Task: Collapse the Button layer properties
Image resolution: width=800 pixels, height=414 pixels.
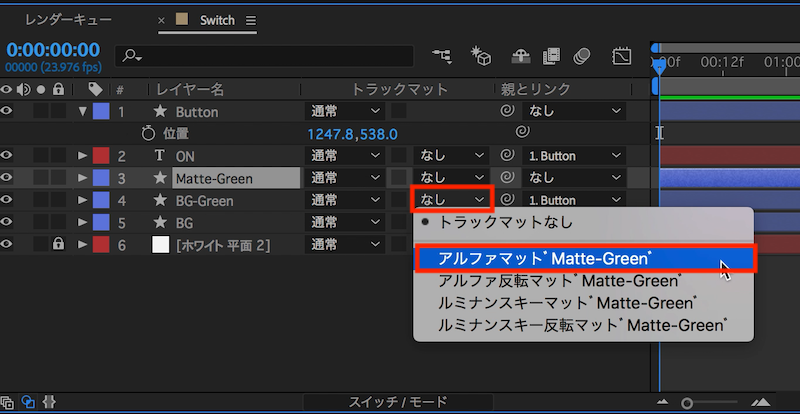Action: (x=83, y=111)
